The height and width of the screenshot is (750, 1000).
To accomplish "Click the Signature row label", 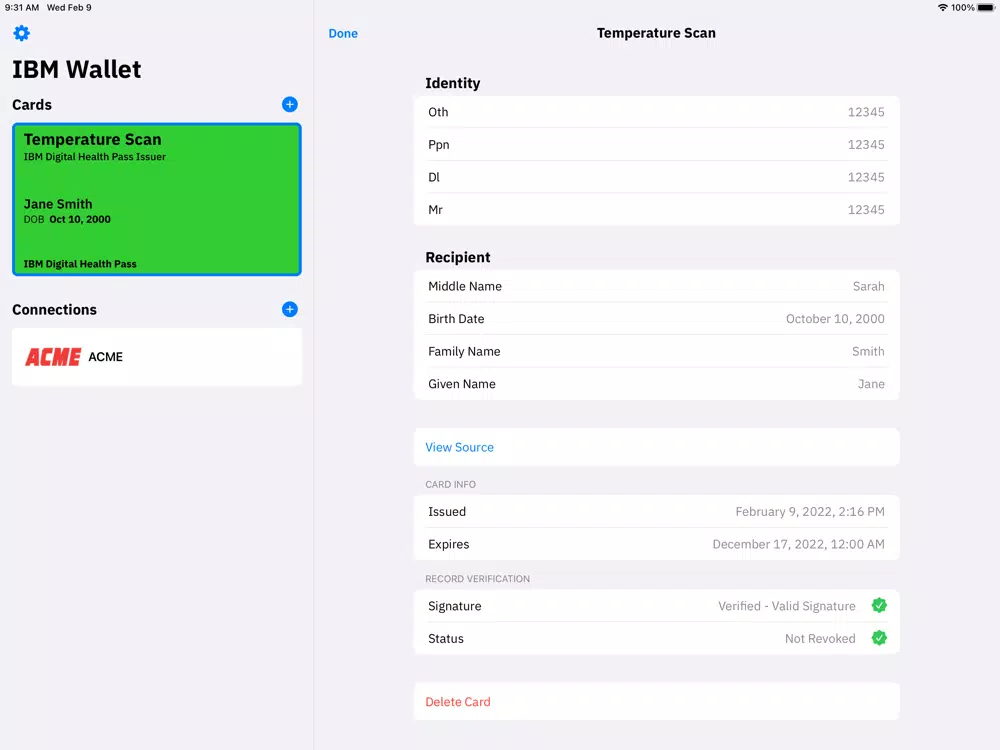I will click(x=455, y=606).
